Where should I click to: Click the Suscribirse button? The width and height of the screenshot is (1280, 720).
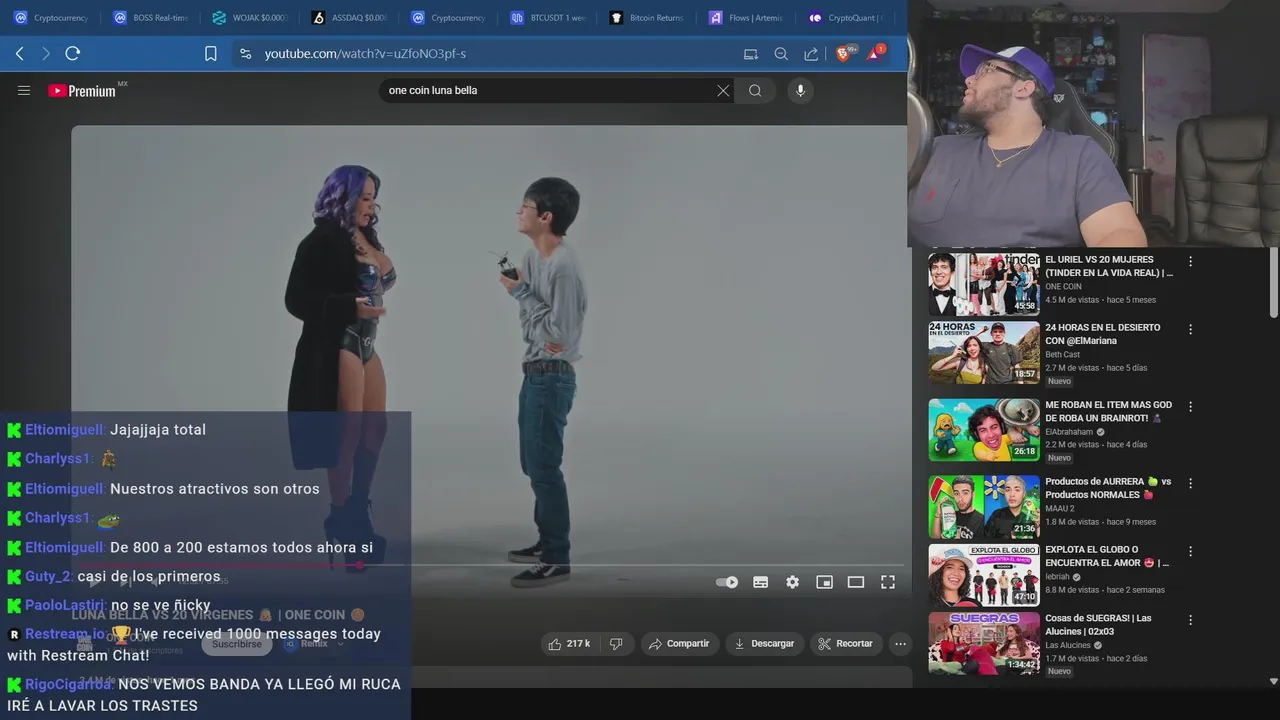[237, 644]
